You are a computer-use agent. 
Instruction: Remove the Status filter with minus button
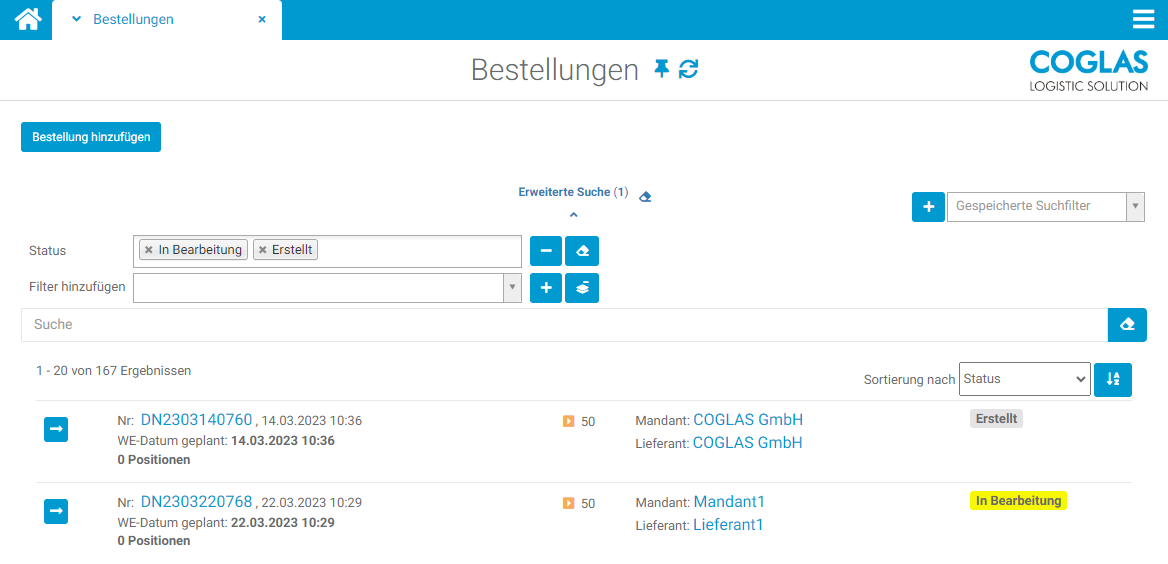[545, 250]
